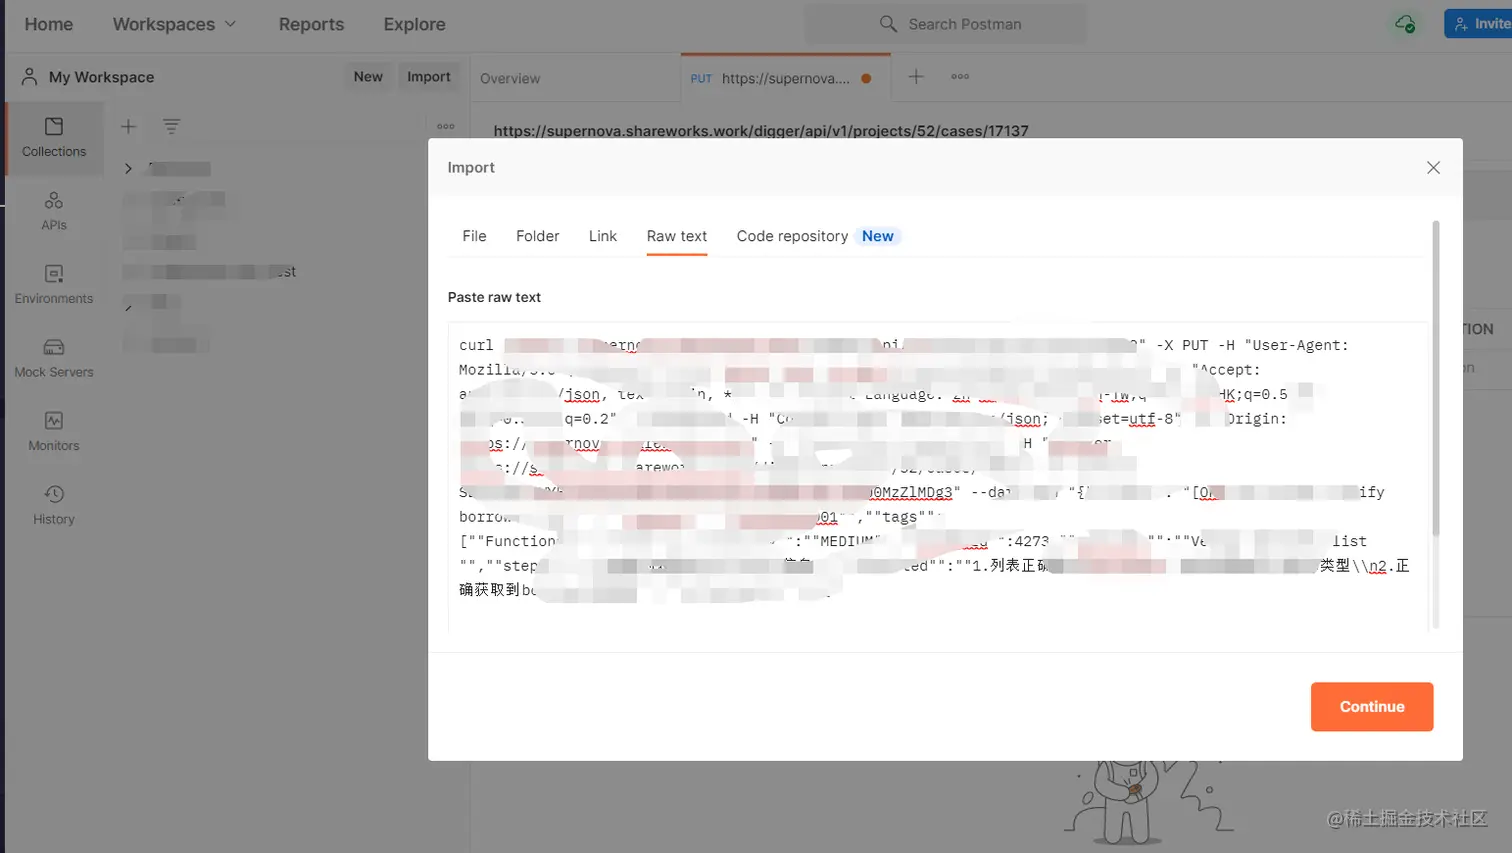
Task: Open the collections panel three-dot options
Action: coord(446,126)
